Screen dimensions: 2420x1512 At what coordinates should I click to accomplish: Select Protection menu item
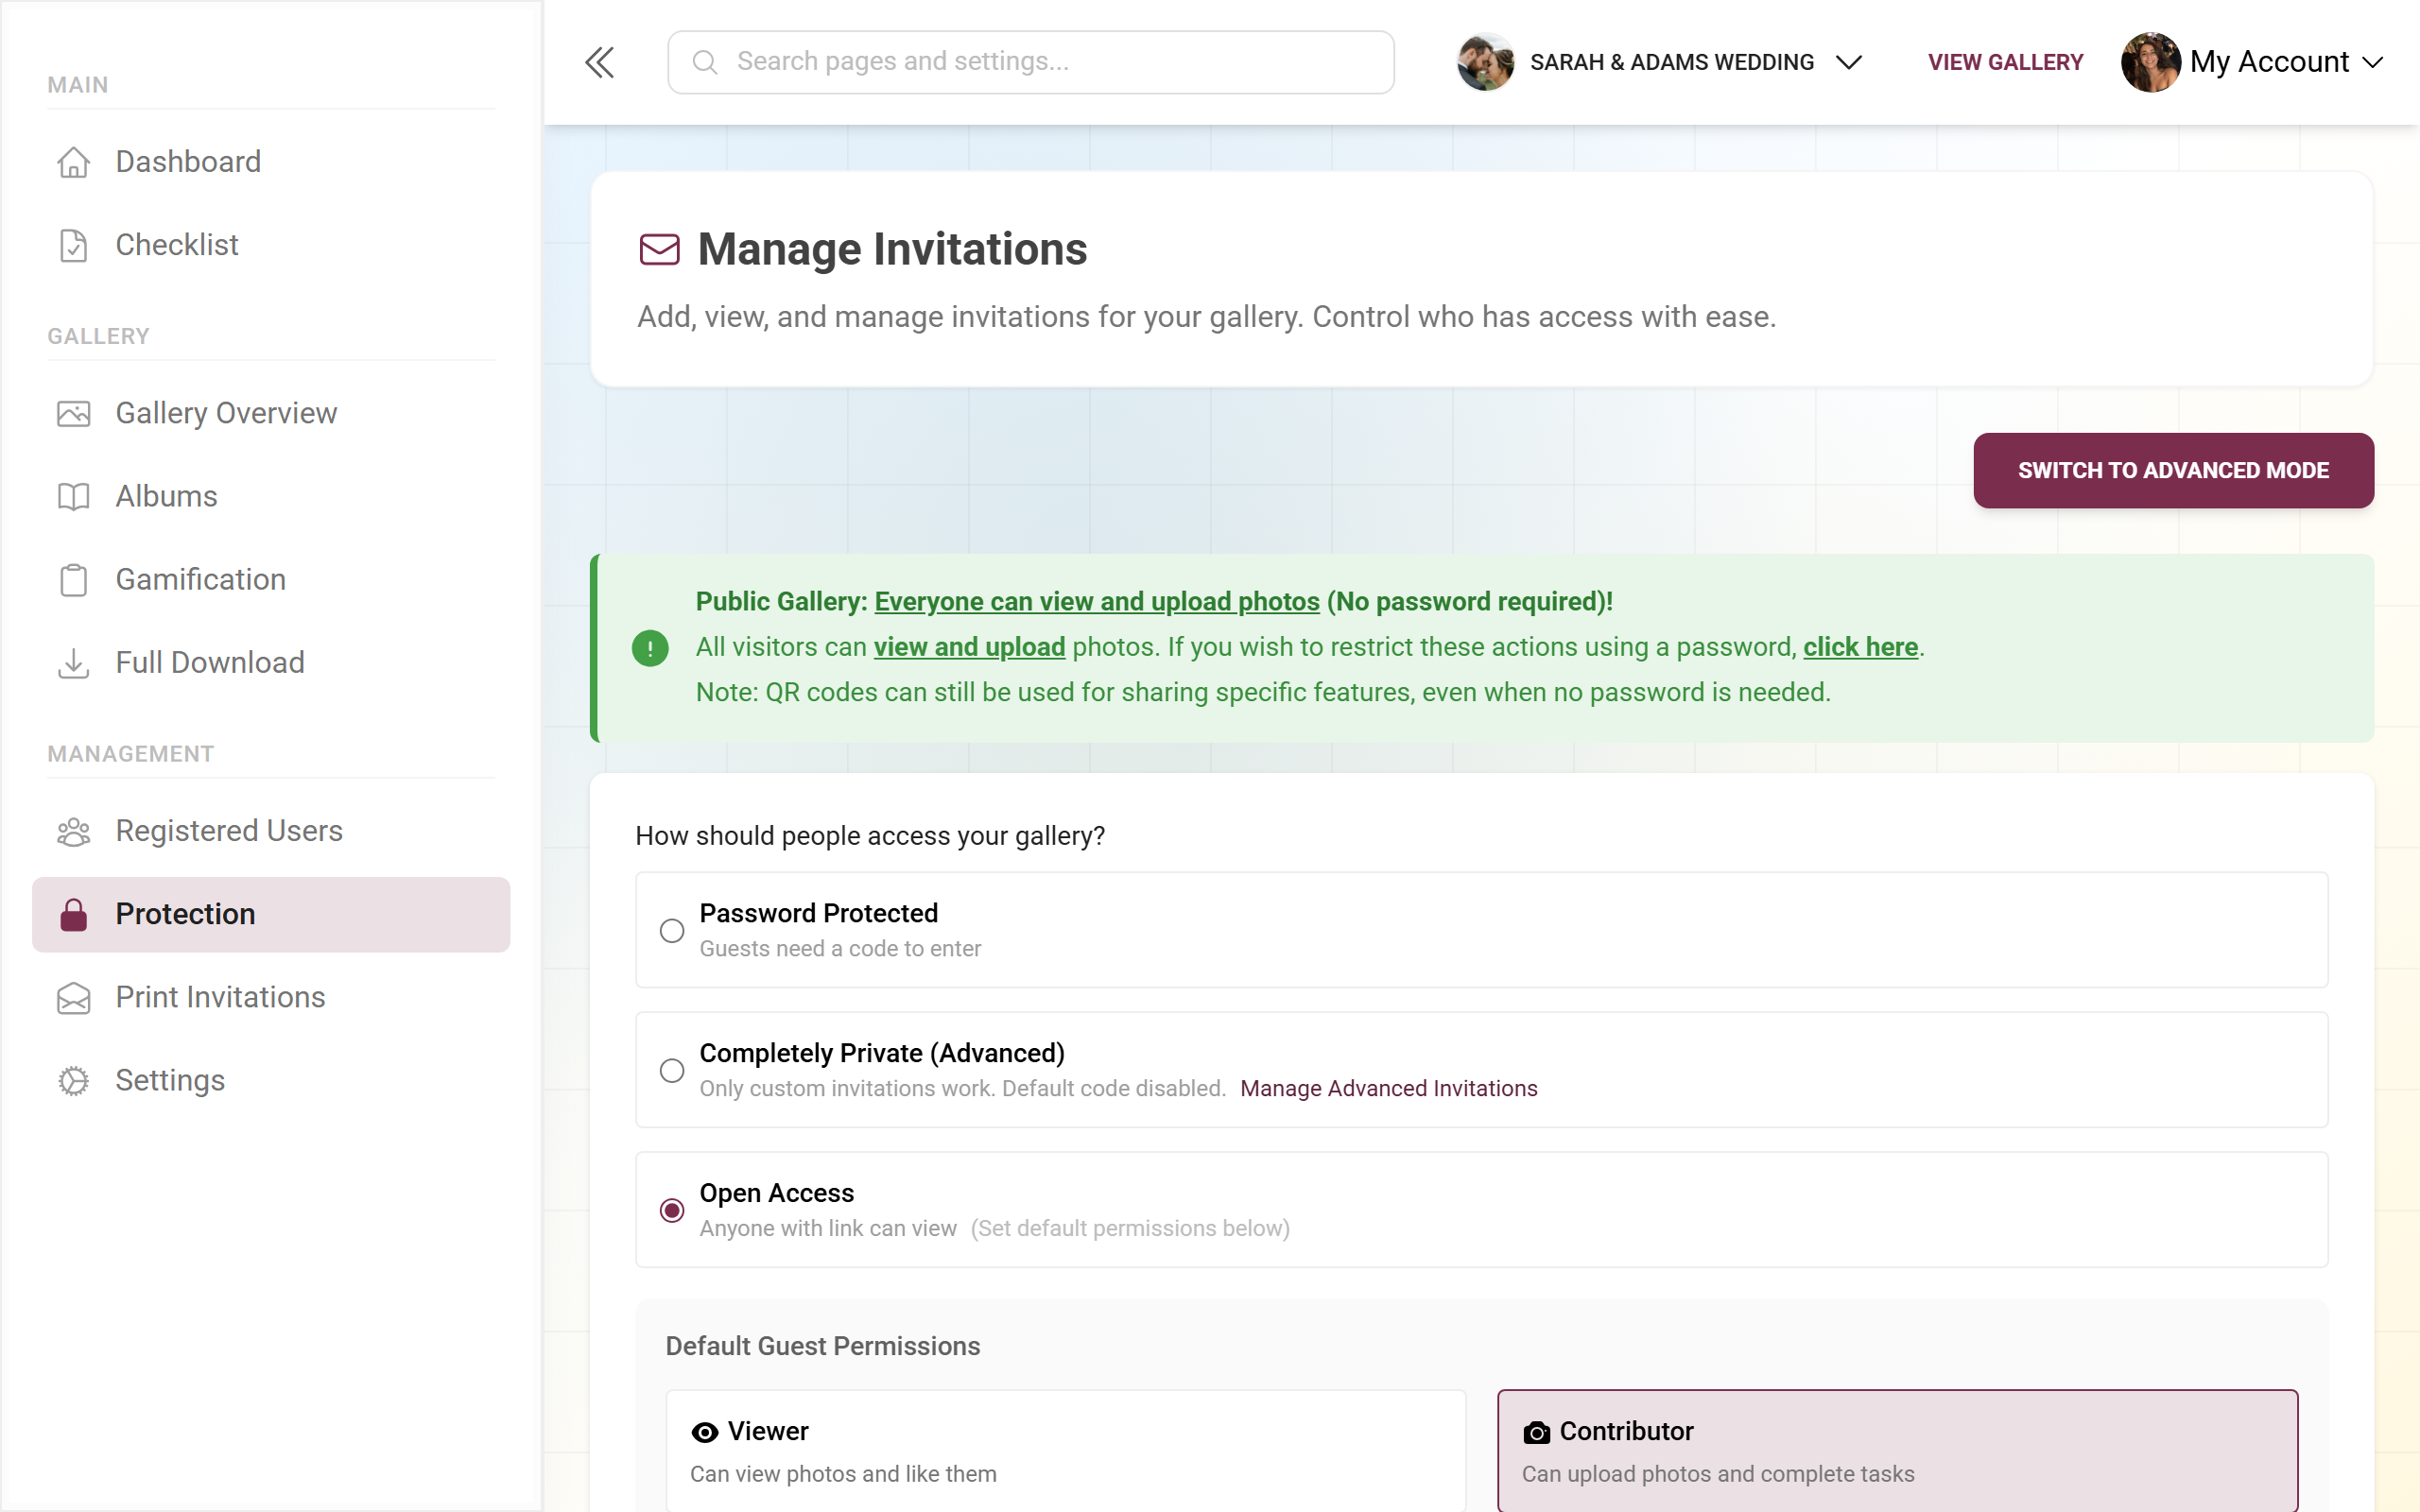pyautogui.click(x=271, y=914)
